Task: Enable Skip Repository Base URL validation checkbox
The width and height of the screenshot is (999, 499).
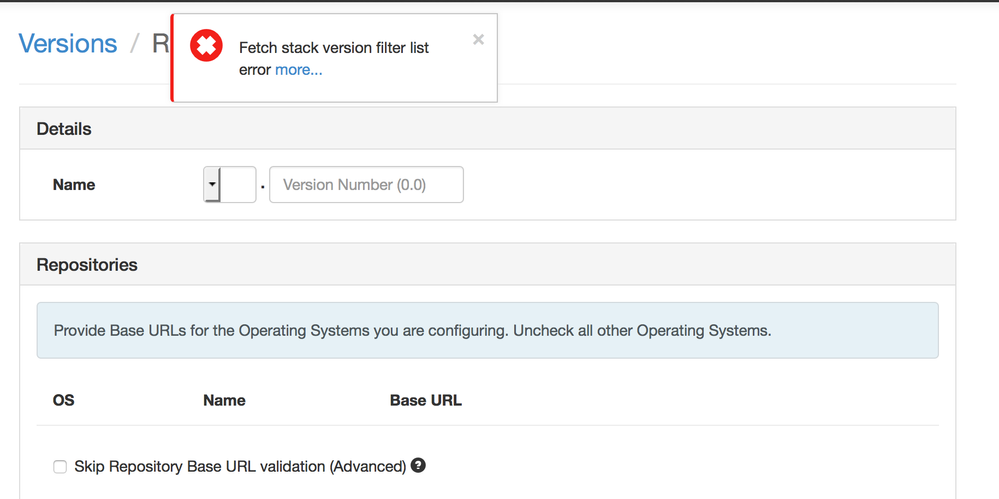Action: (60, 466)
